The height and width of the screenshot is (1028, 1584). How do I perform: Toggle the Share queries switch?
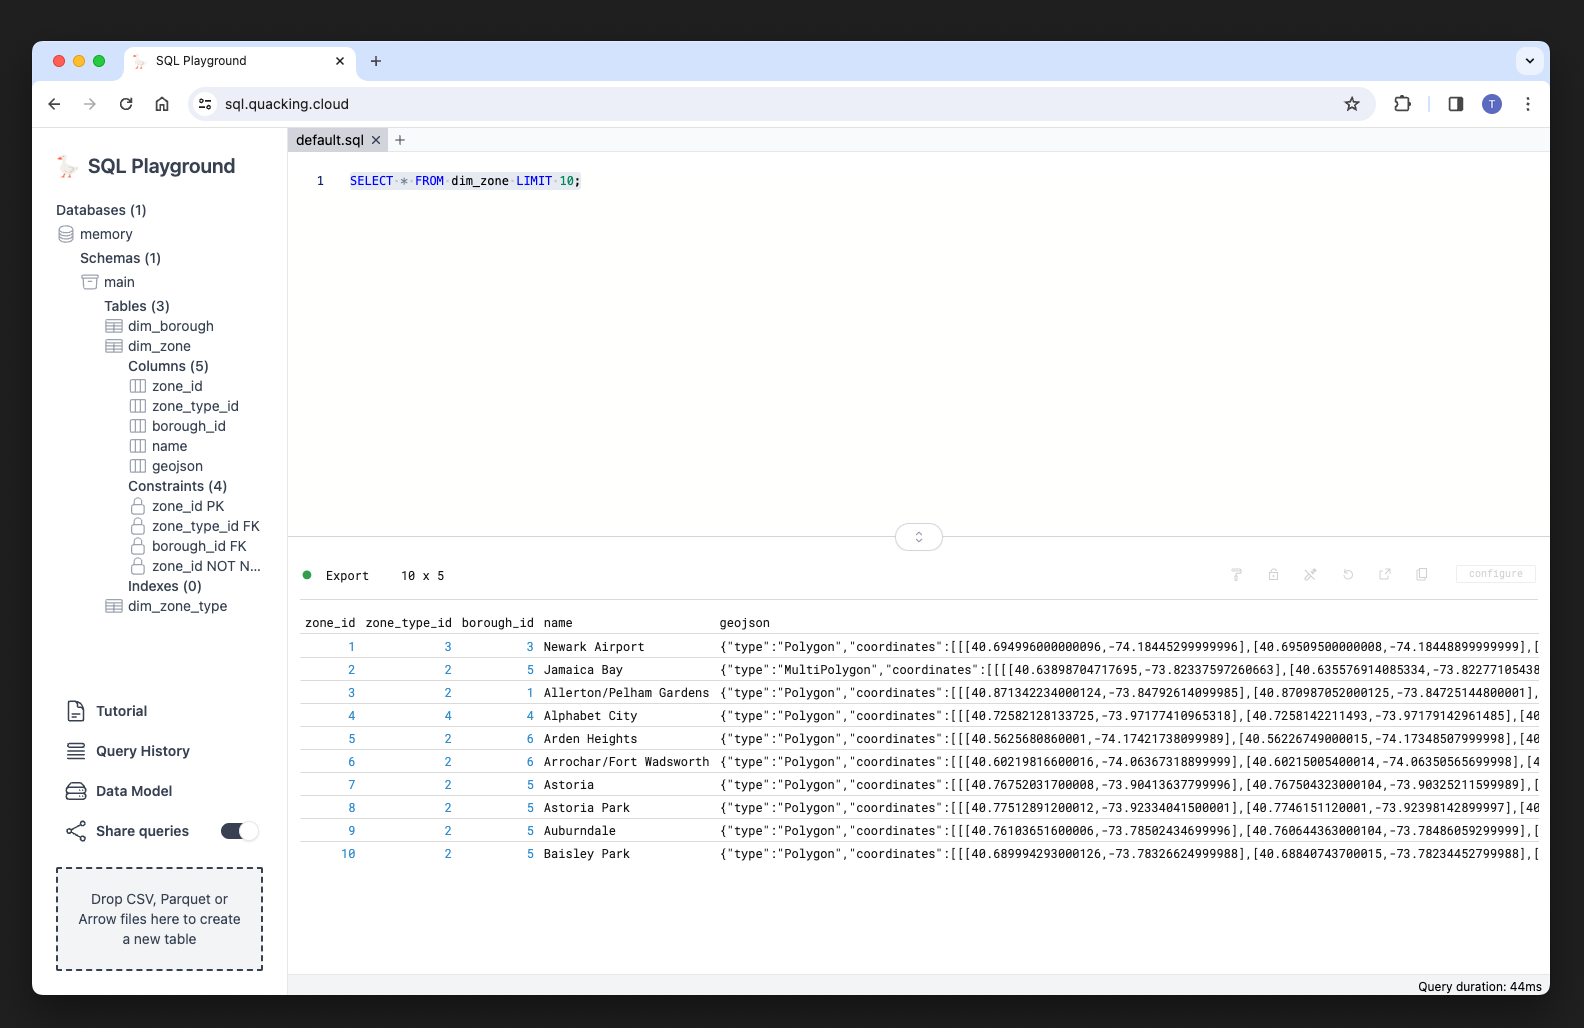(239, 831)
